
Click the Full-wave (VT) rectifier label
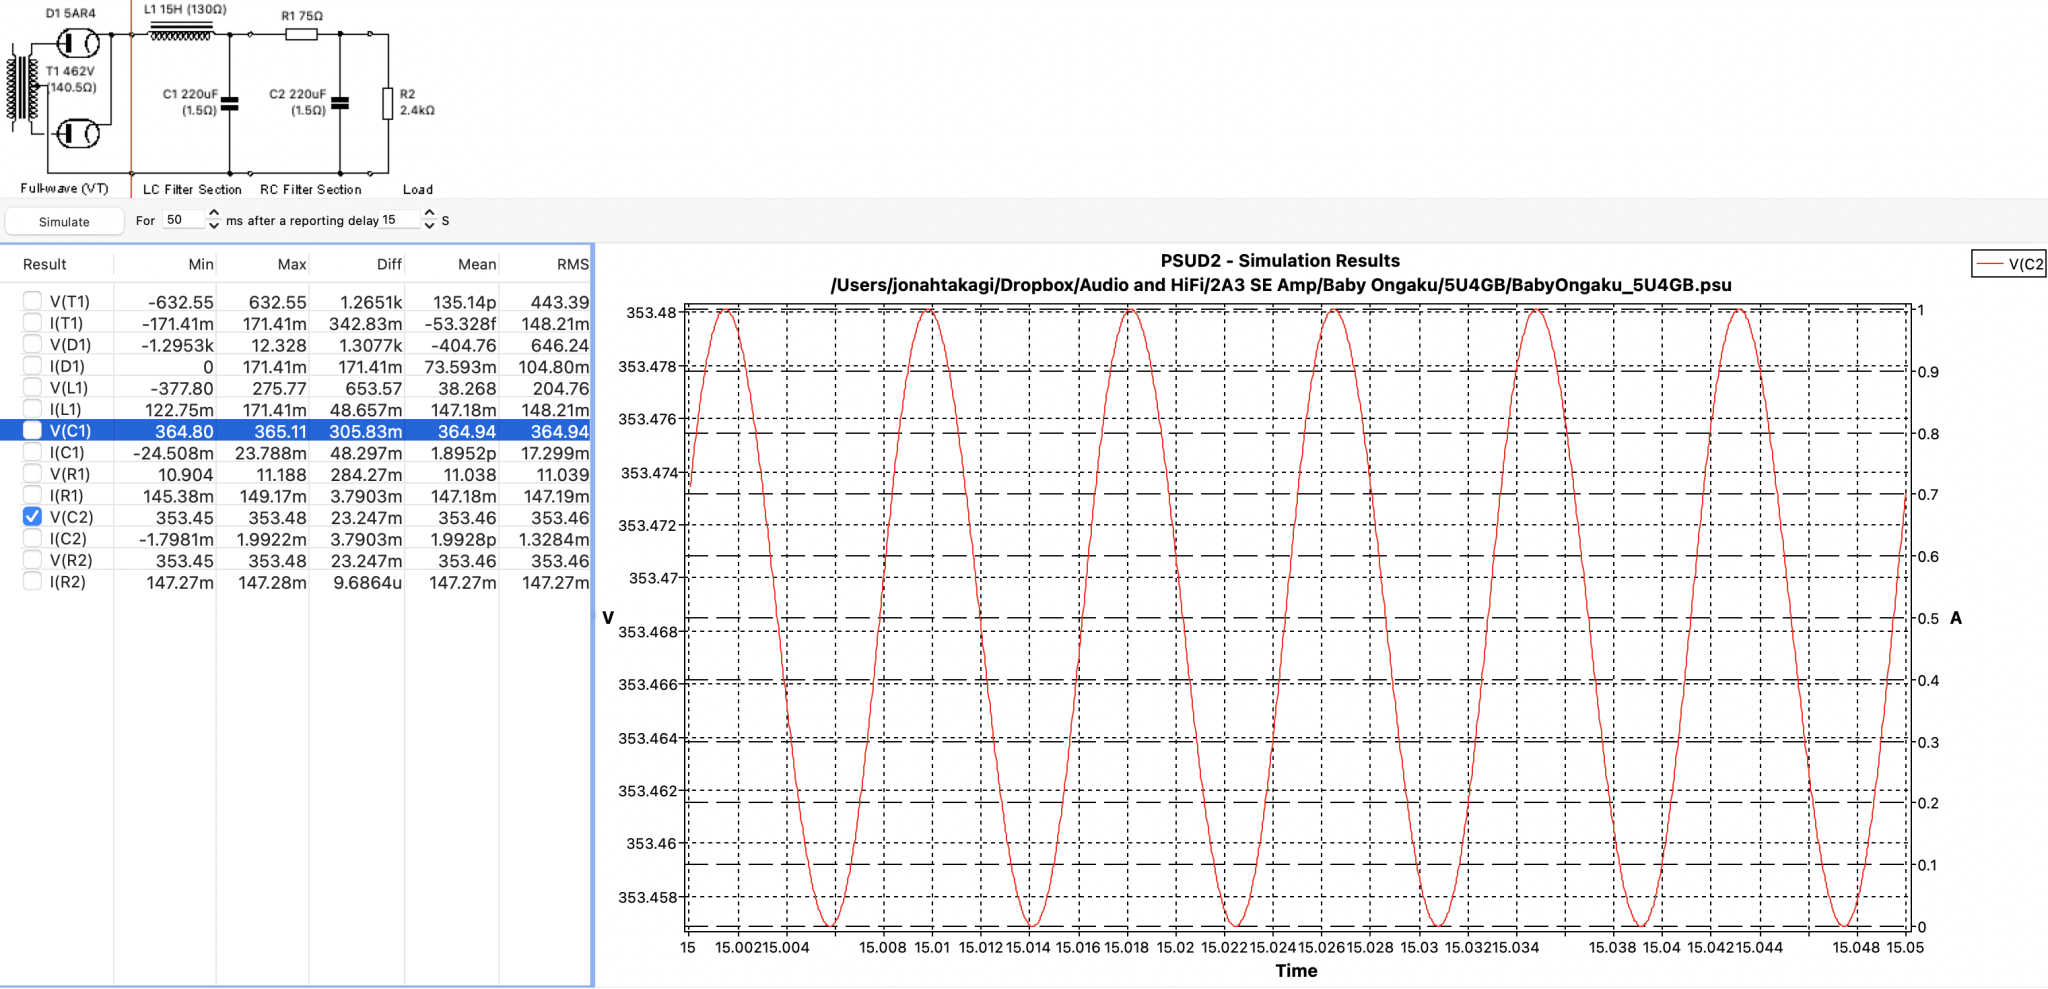(x=64, y=188)
